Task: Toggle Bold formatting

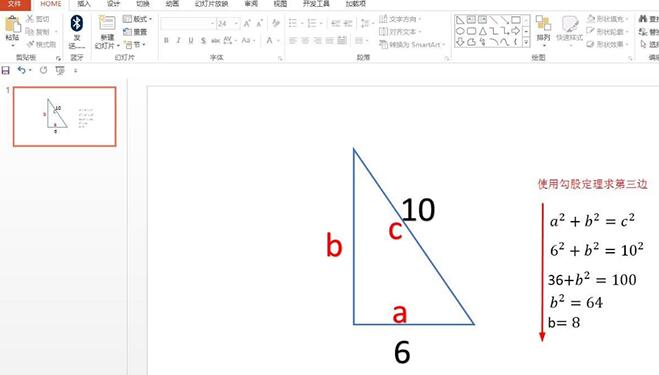Action: (x=166, y=40)
